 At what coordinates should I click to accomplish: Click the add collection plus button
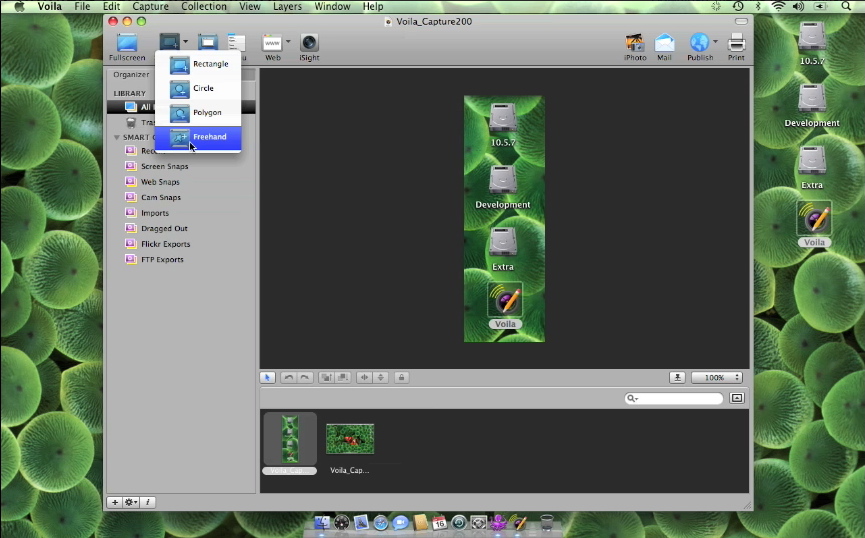(115, 502)
